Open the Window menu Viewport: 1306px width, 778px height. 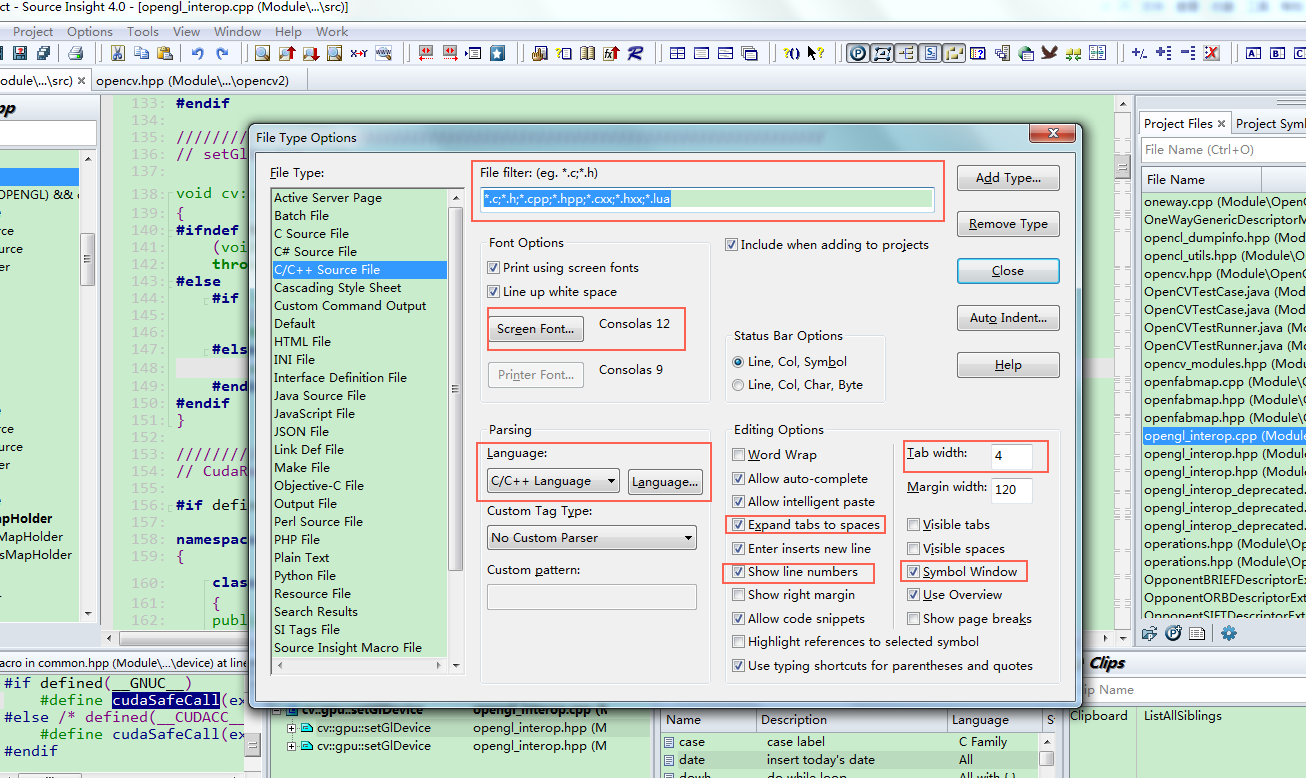tap(237, 31)
